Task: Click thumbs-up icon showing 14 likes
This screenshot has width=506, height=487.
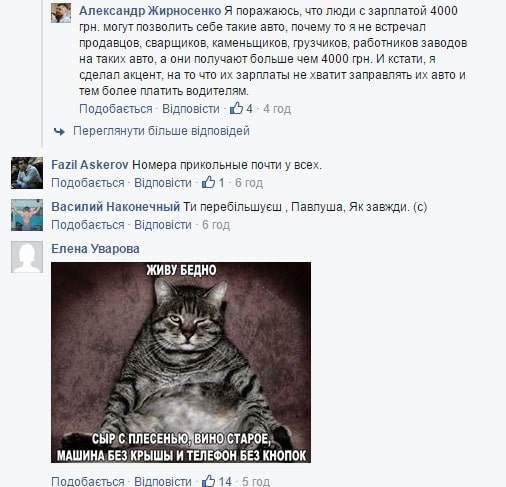Action: coord(208,481)
